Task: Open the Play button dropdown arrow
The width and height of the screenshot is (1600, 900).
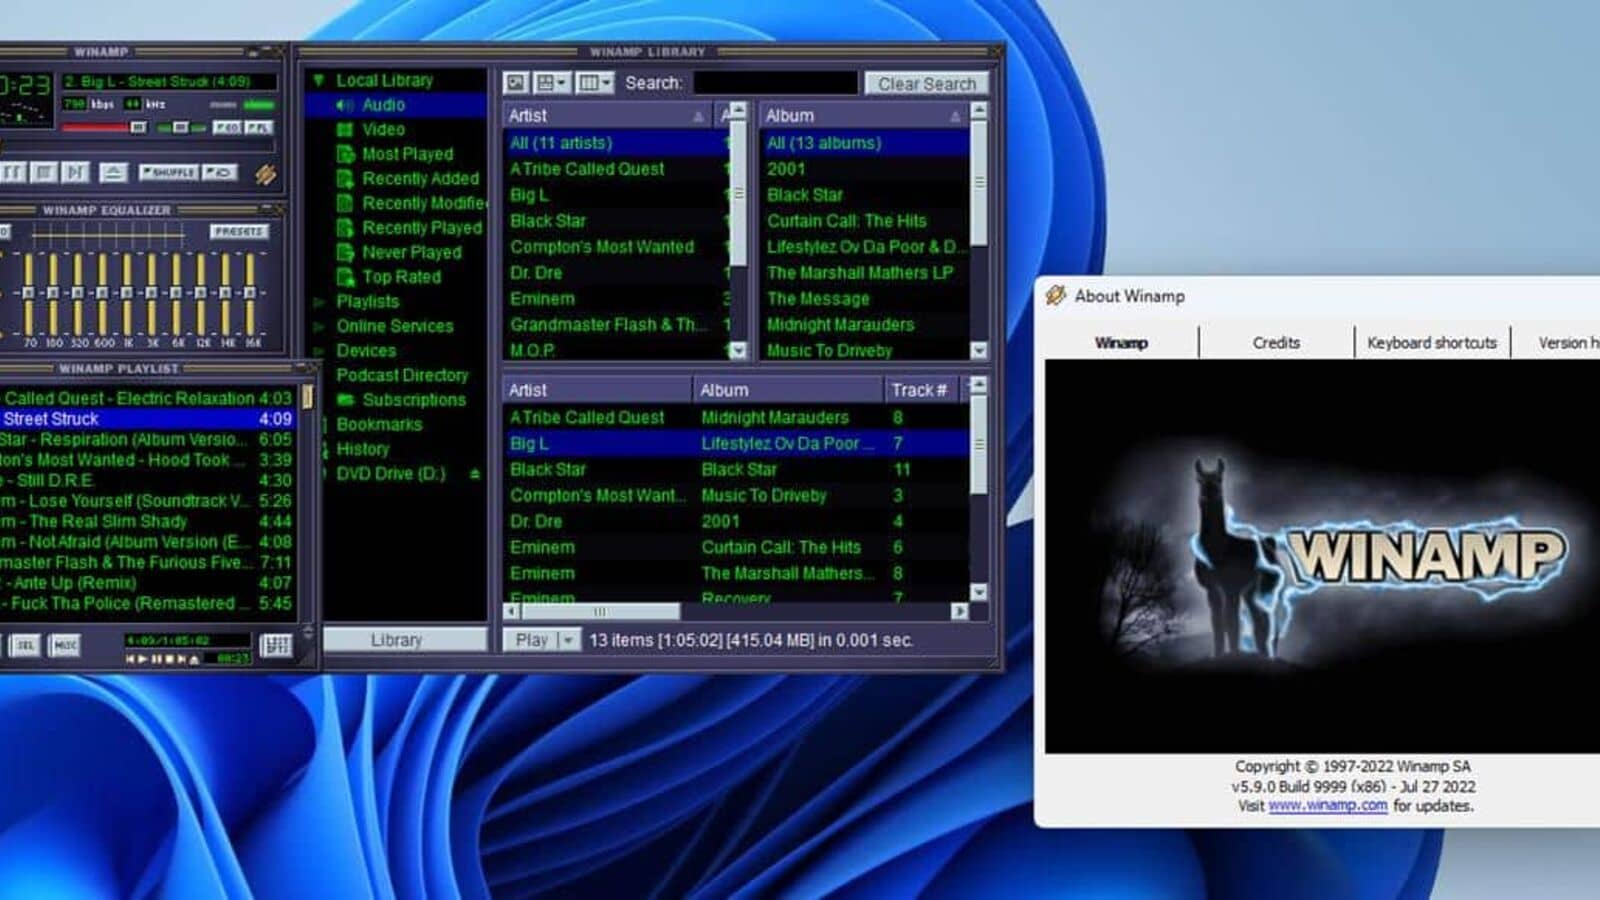Action: tap(568, 640)
